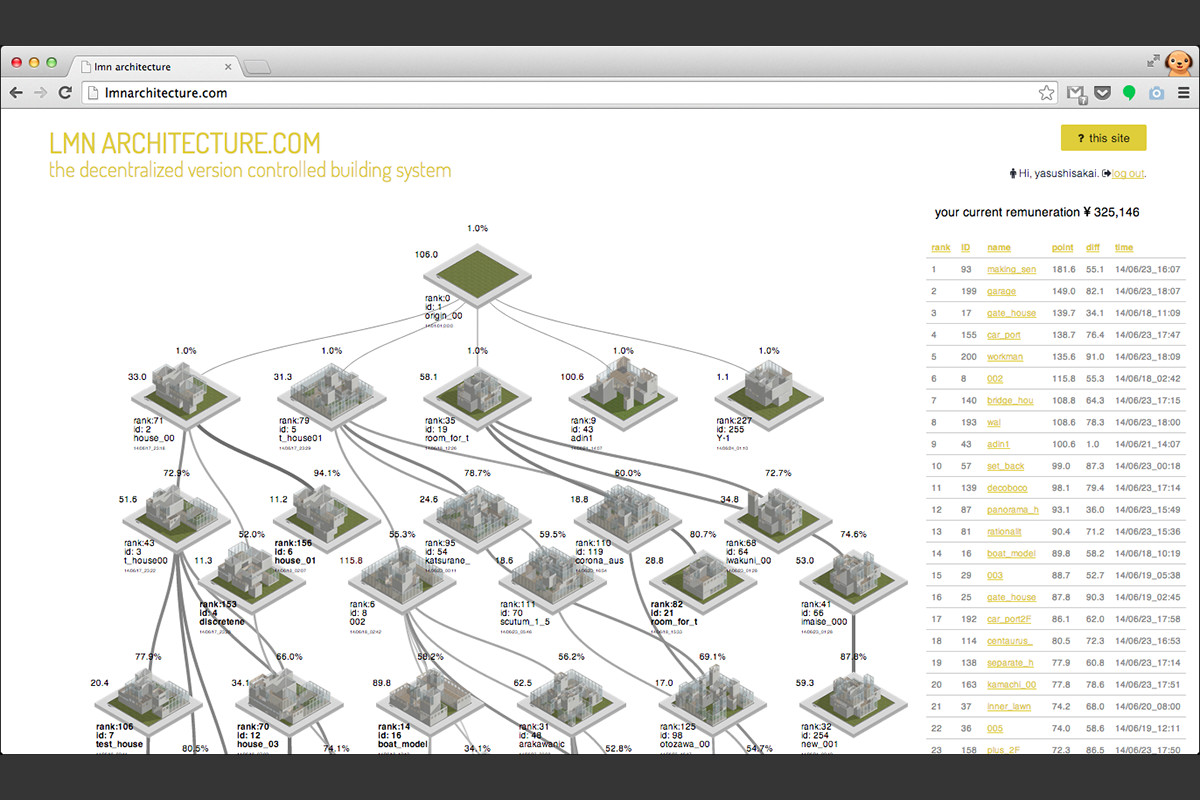Open the car_port entry link
1200x800 pixels.
click(x=1004, y=335)
